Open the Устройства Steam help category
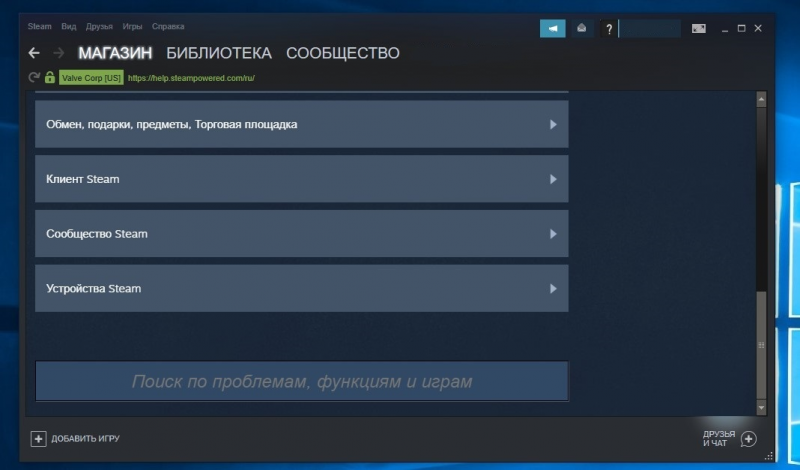The image size is (800, 470). coord(302,288)
